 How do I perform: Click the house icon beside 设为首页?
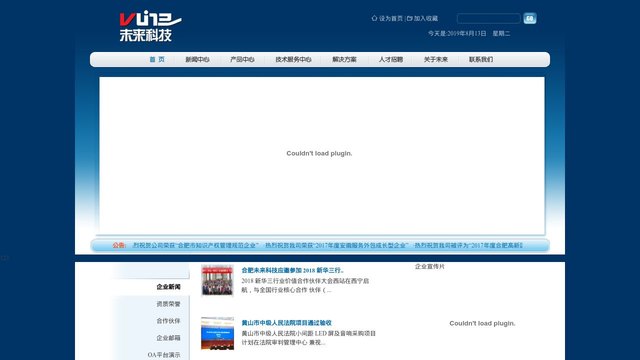[374, 18]
